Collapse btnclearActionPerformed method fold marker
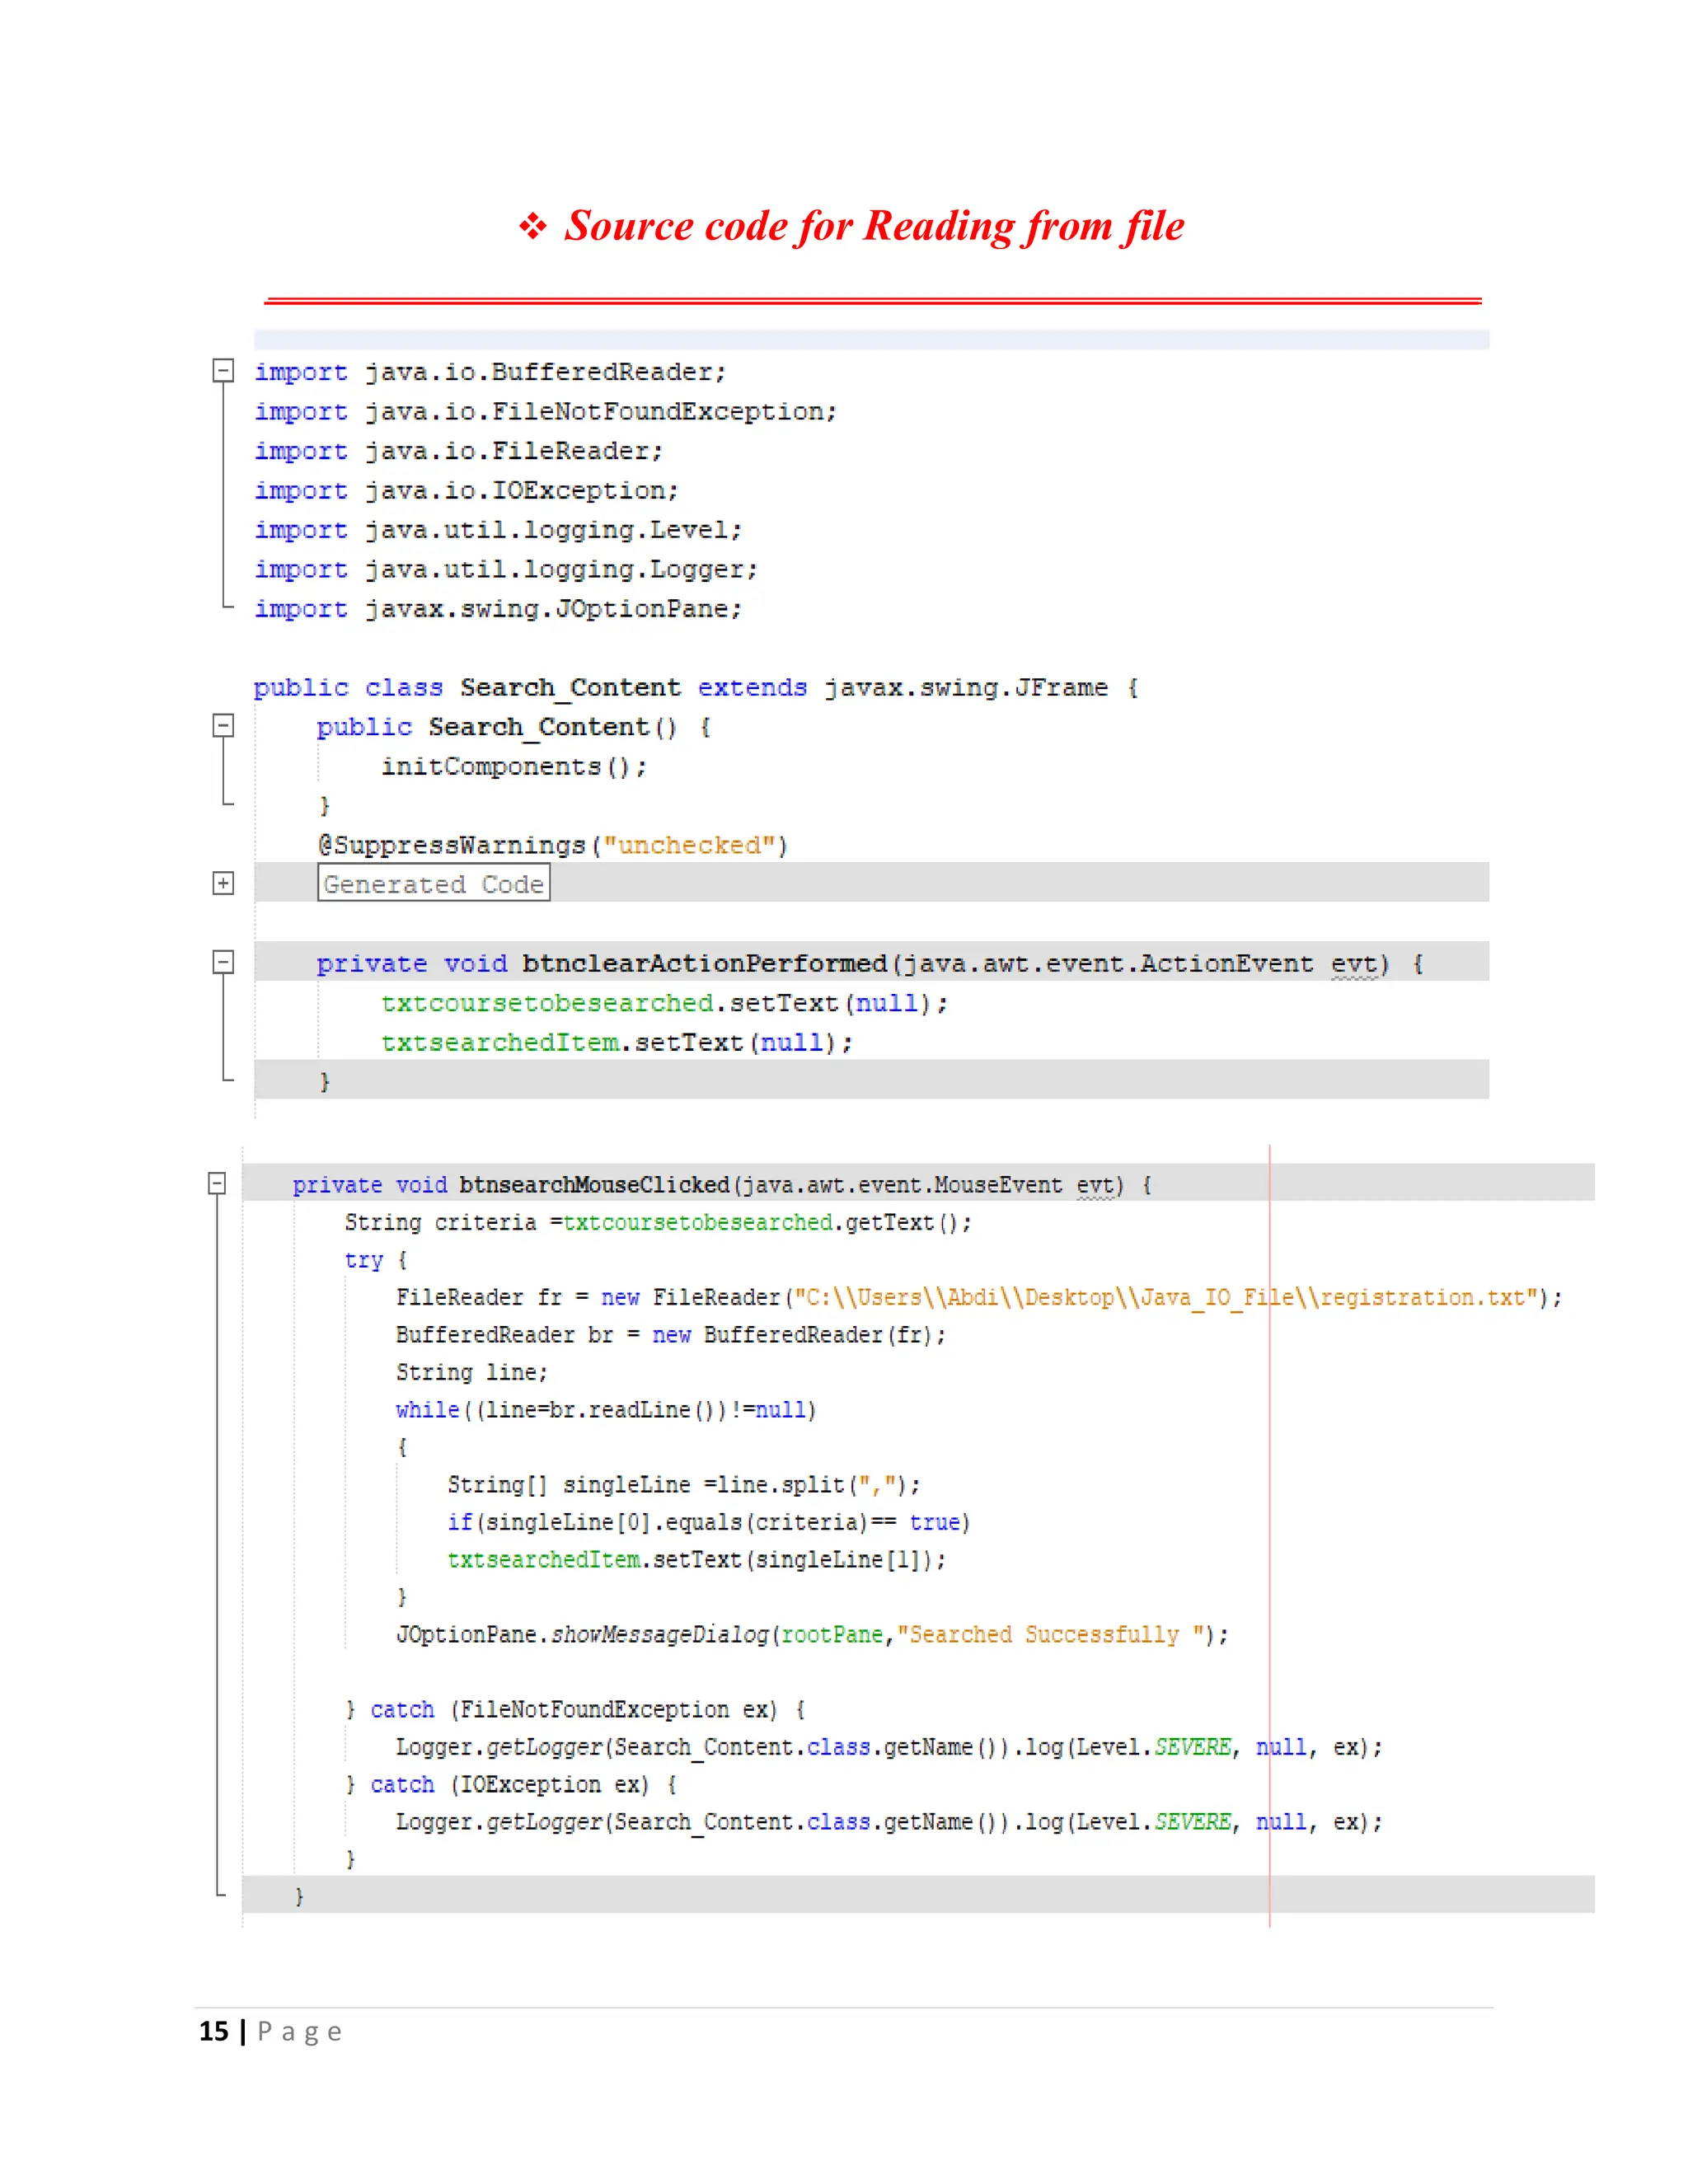 pos(223,962)
